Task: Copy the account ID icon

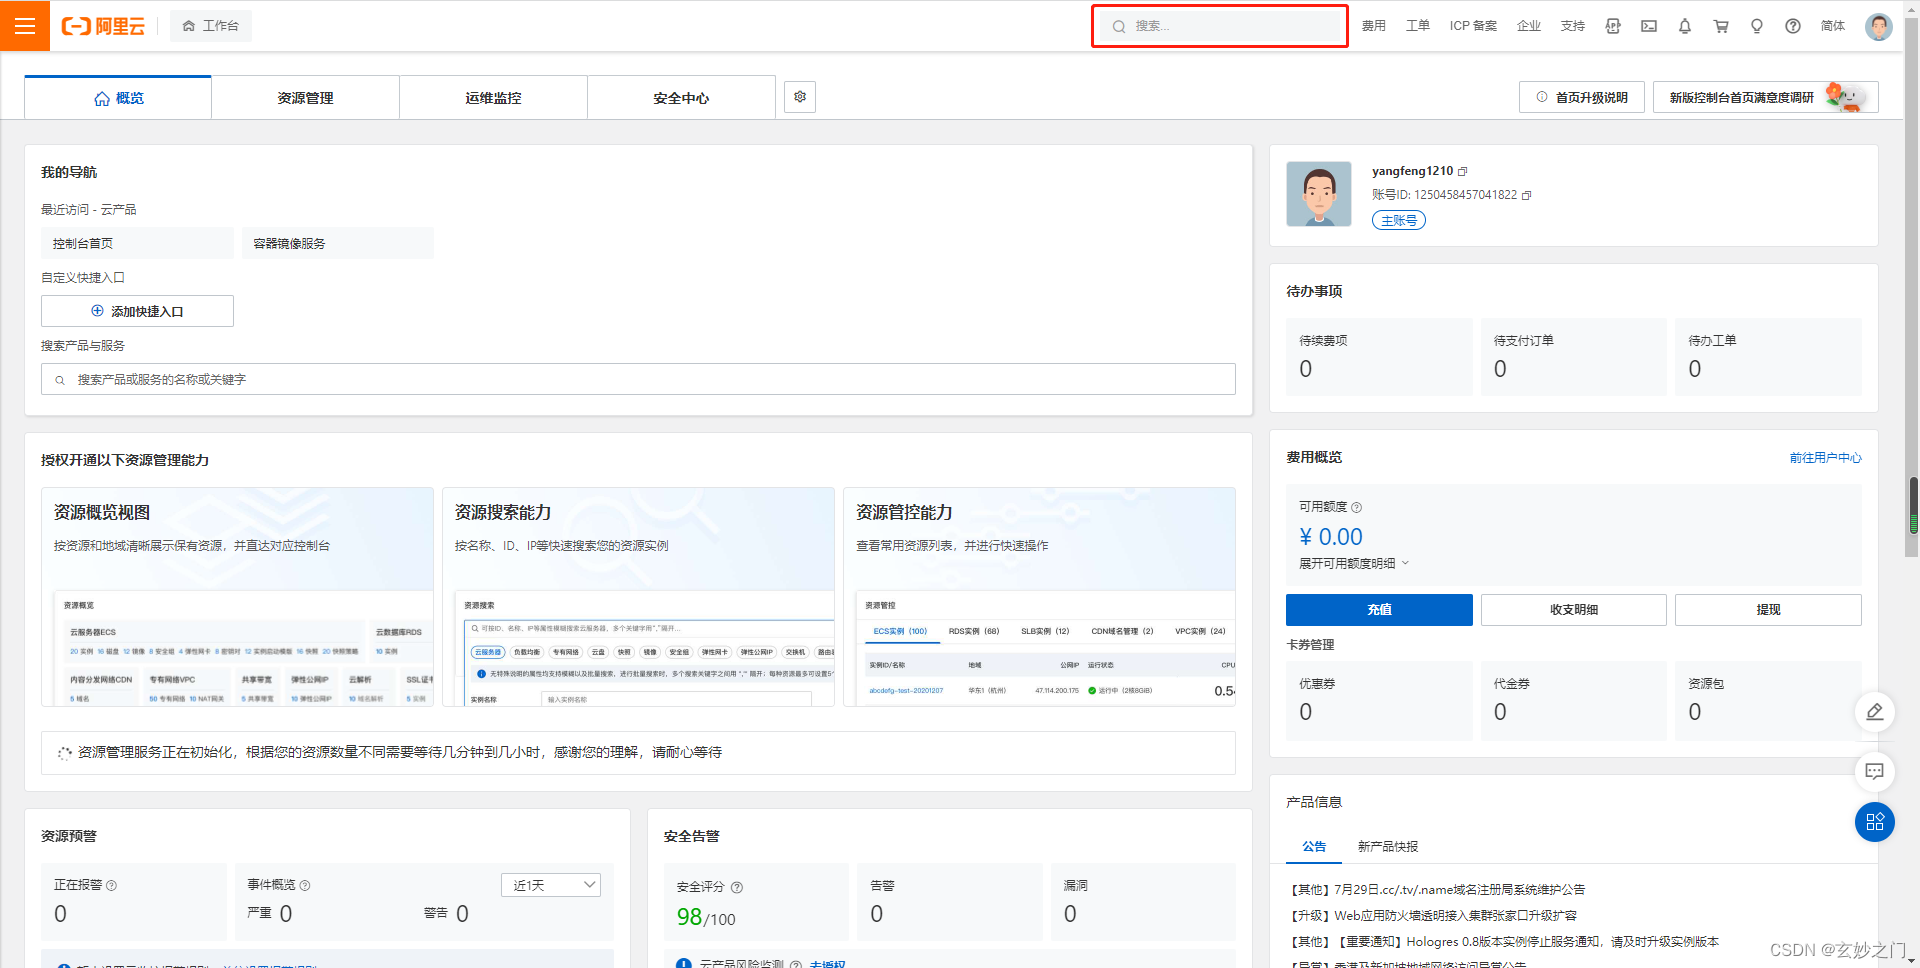Action: point(1527,195)
